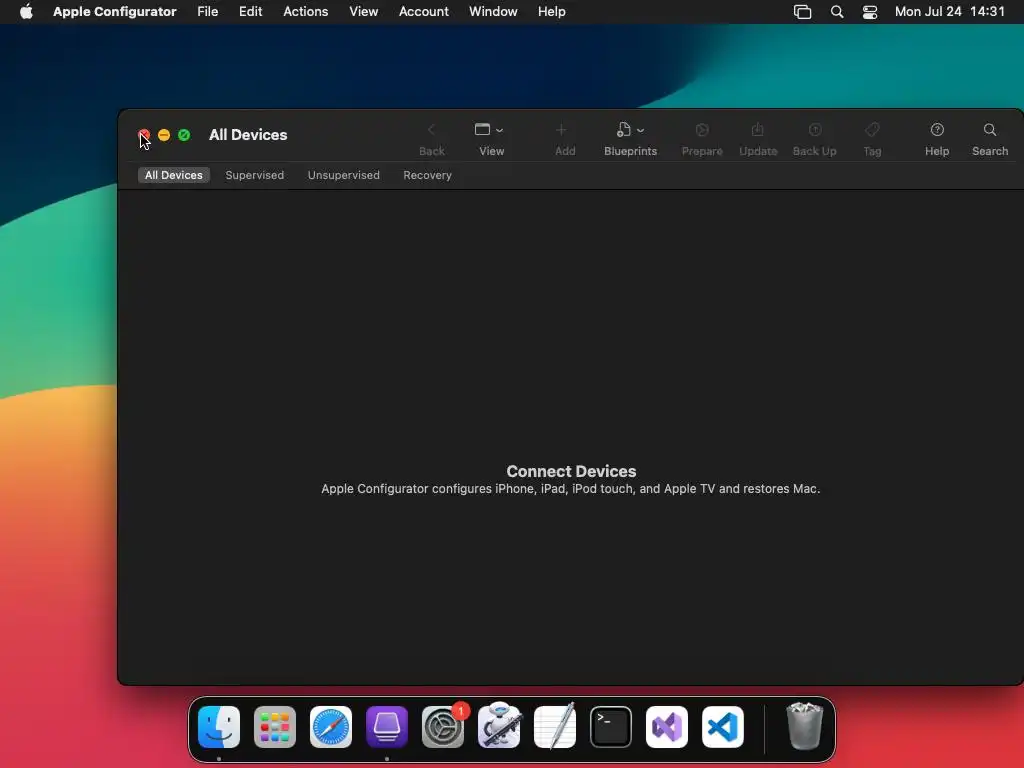This screenshot has height=768, width=1024.
Task: Open Safari from the Dock
Action: pyautogui.click(x=331, y=727)
